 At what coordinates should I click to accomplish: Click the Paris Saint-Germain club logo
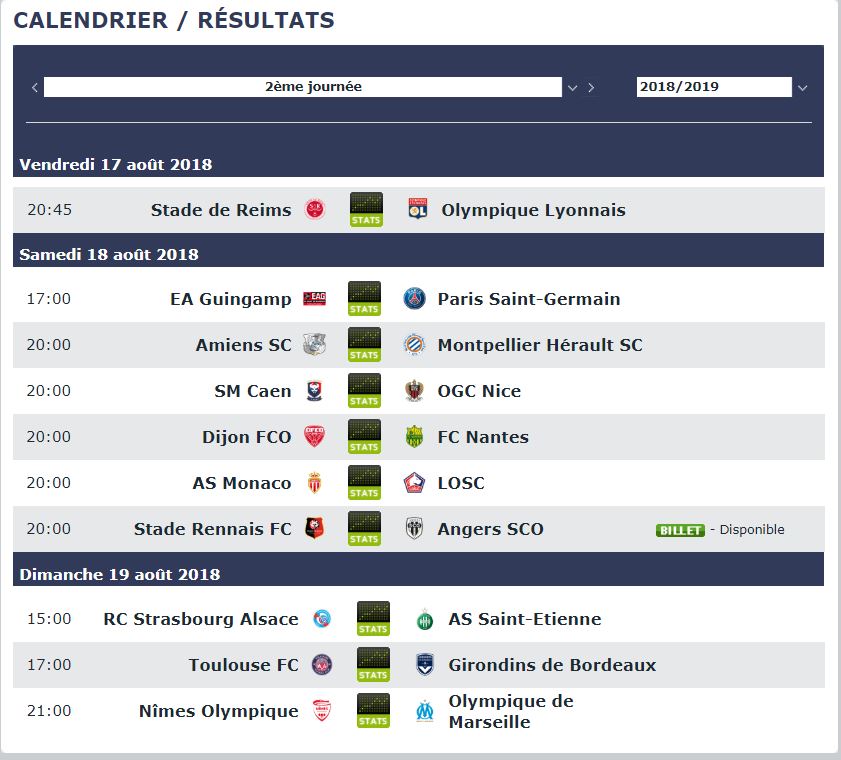tap(415, 299)
